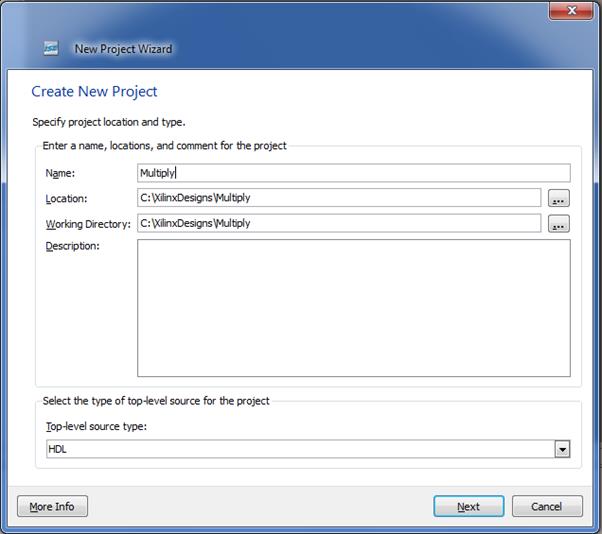
Task: Click the New Project Wizard title text
Action: click(x=123, y=49)
